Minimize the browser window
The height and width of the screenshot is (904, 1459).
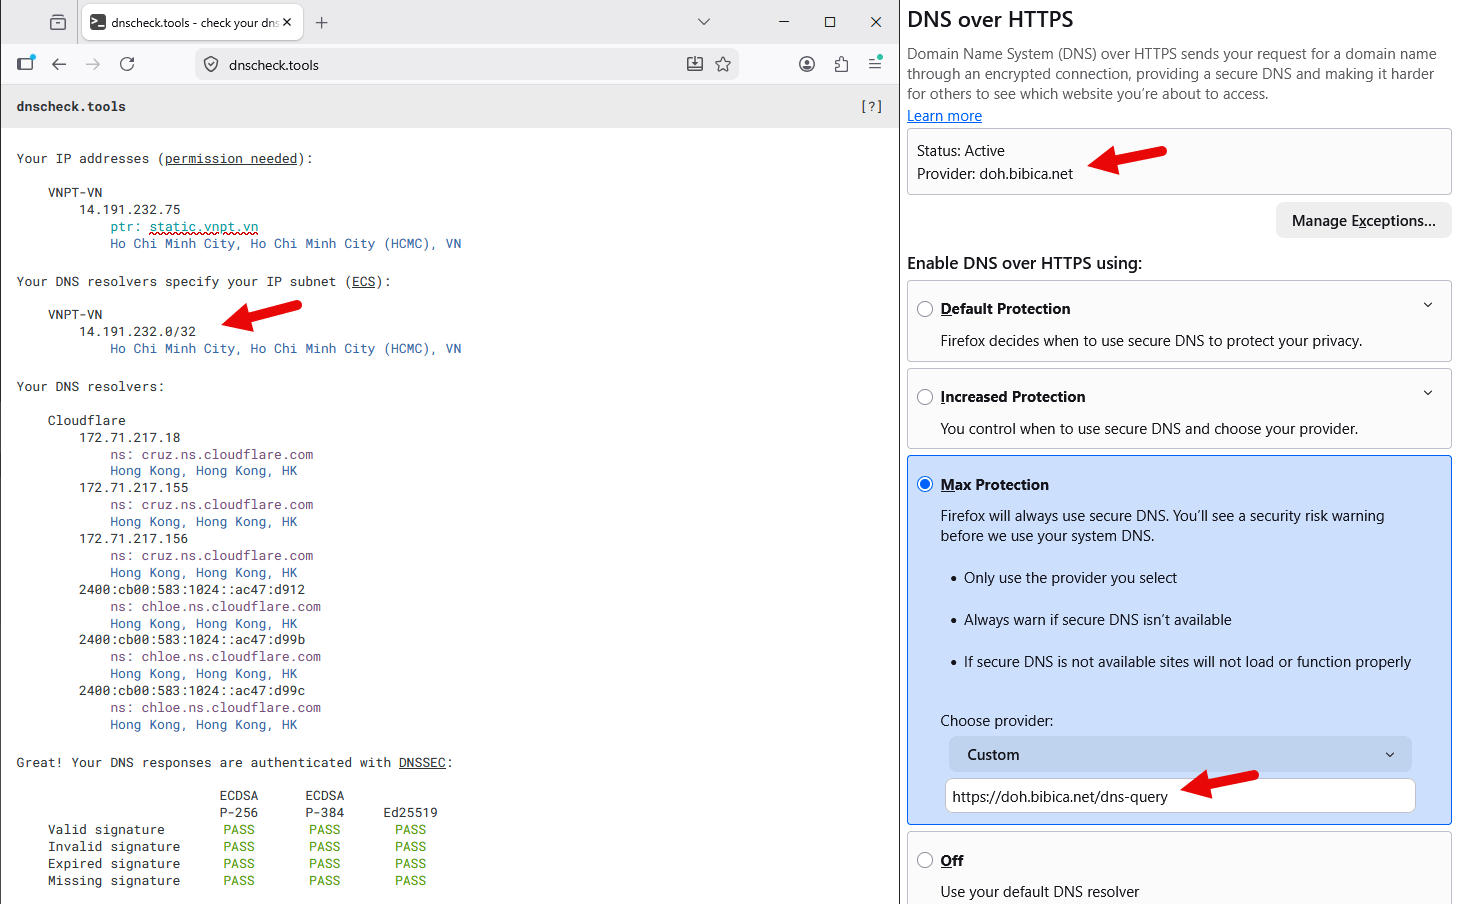[784, 22]
